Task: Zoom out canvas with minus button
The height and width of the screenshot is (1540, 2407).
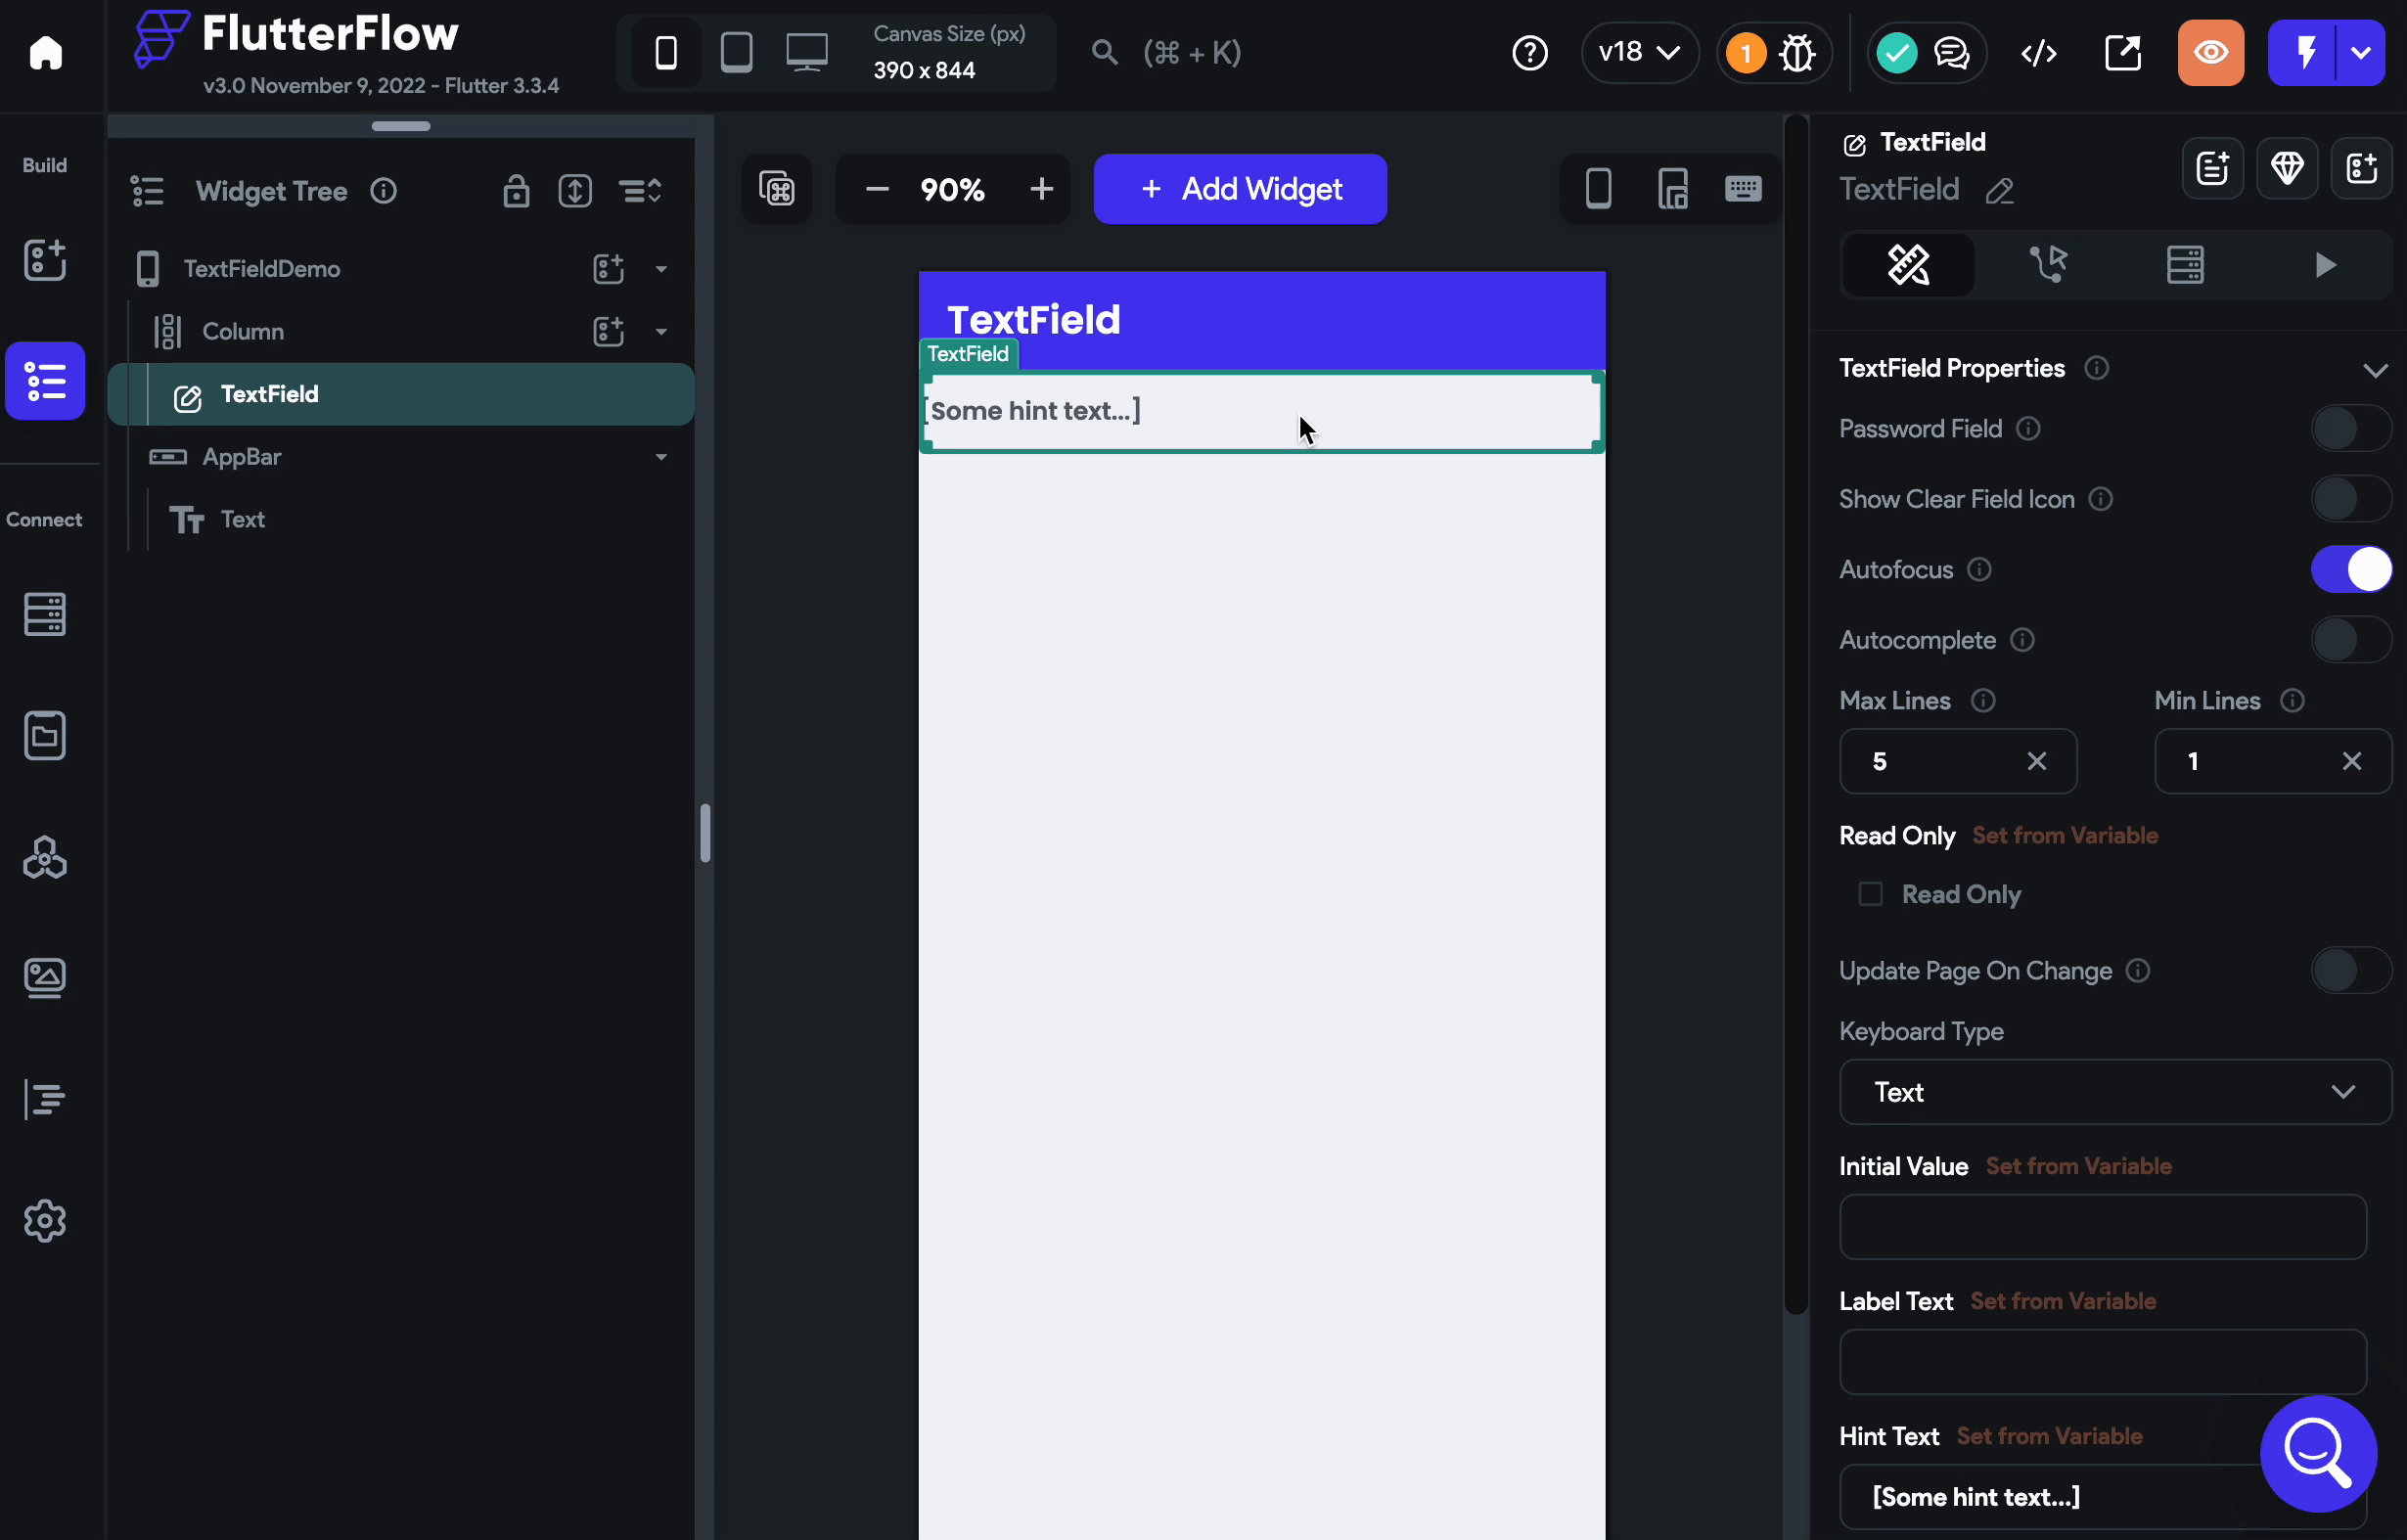Action: [x=877, y=189]
